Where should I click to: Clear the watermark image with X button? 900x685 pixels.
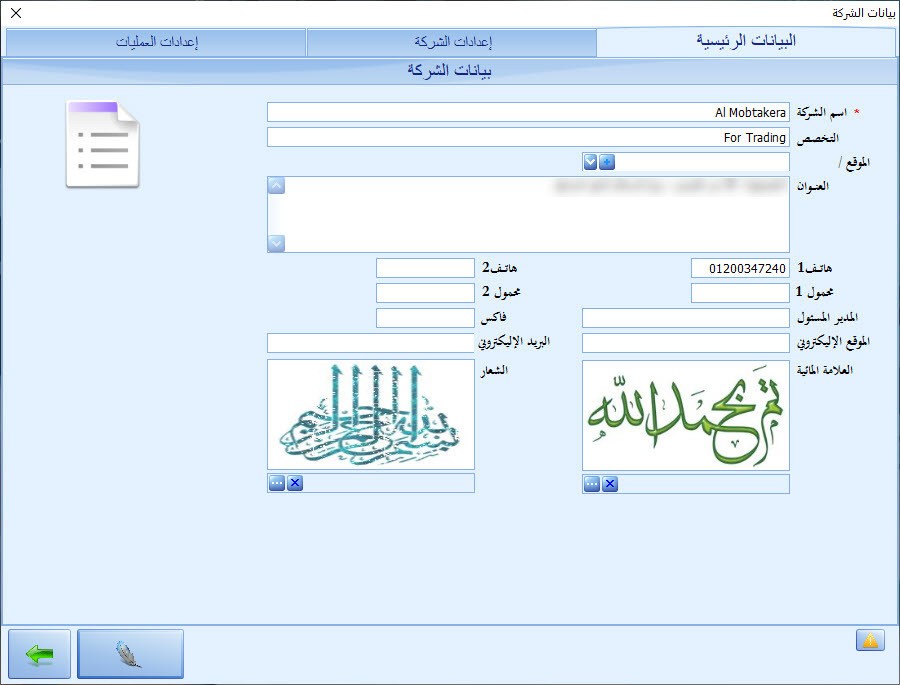pos(610,484)
